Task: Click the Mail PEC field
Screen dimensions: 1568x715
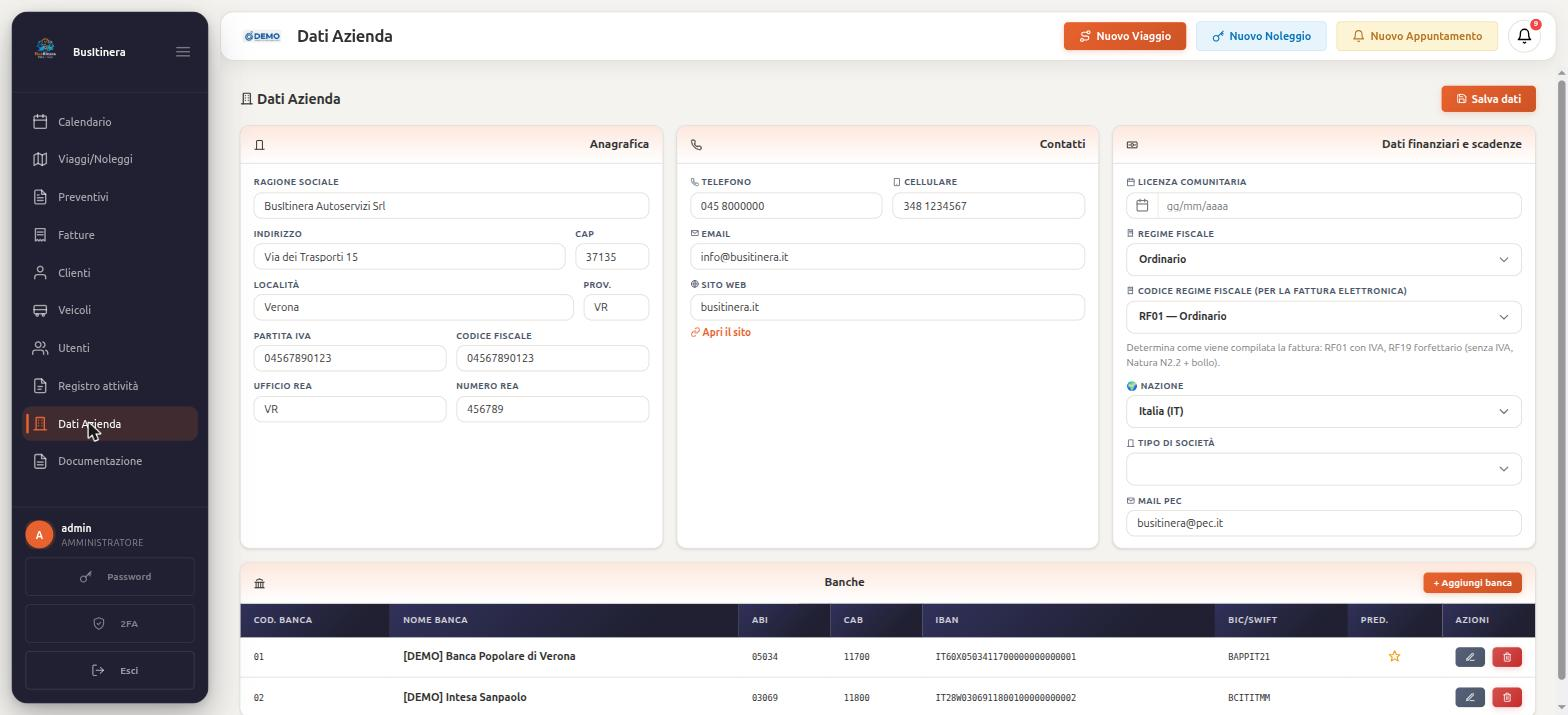Action: tap(1323, 523)
